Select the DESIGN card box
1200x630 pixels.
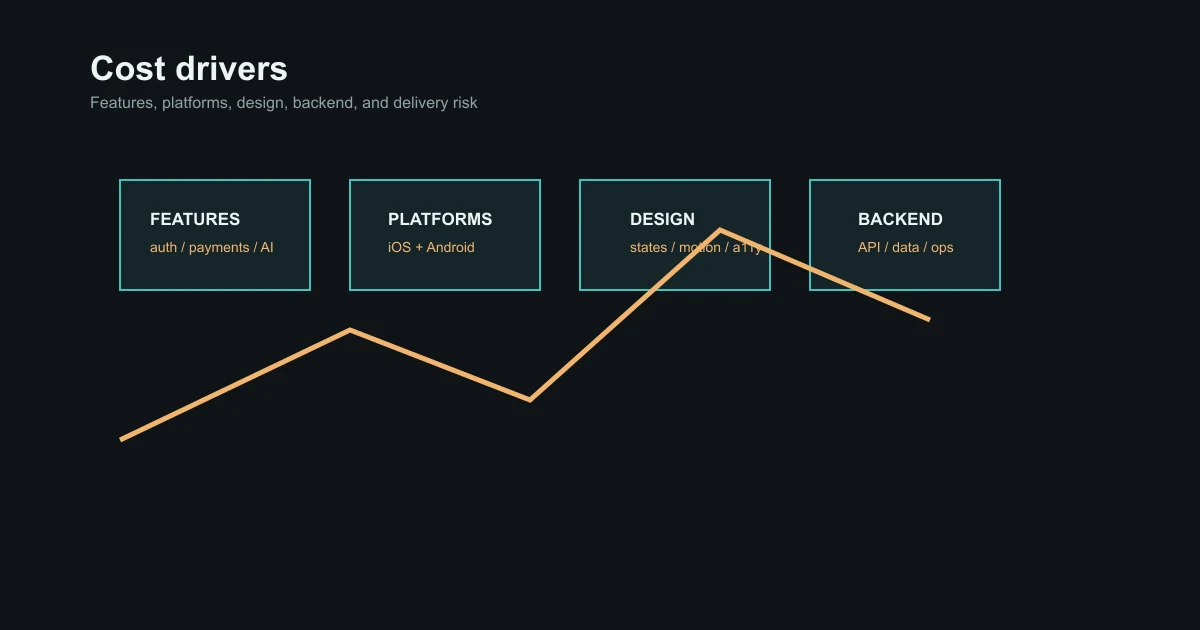(675, 235)
